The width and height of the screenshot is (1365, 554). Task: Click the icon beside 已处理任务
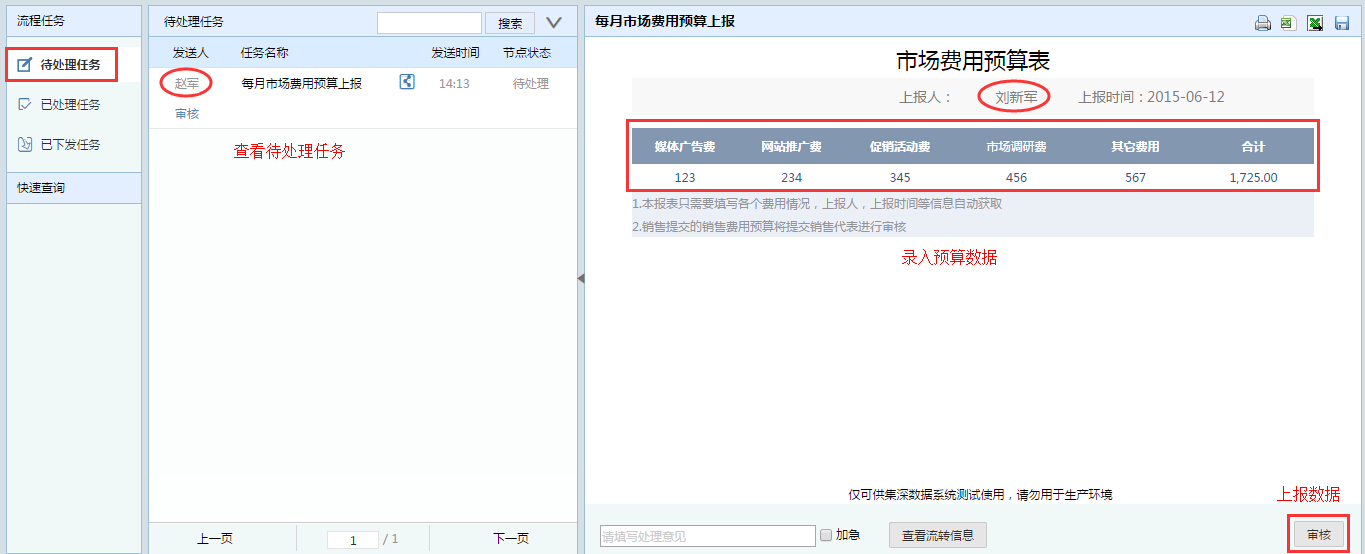pos(26,104)
